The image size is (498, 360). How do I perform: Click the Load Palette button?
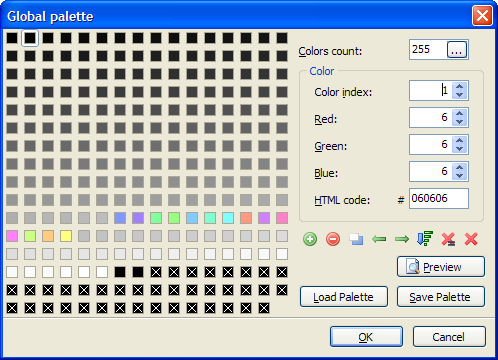point(344,297)
